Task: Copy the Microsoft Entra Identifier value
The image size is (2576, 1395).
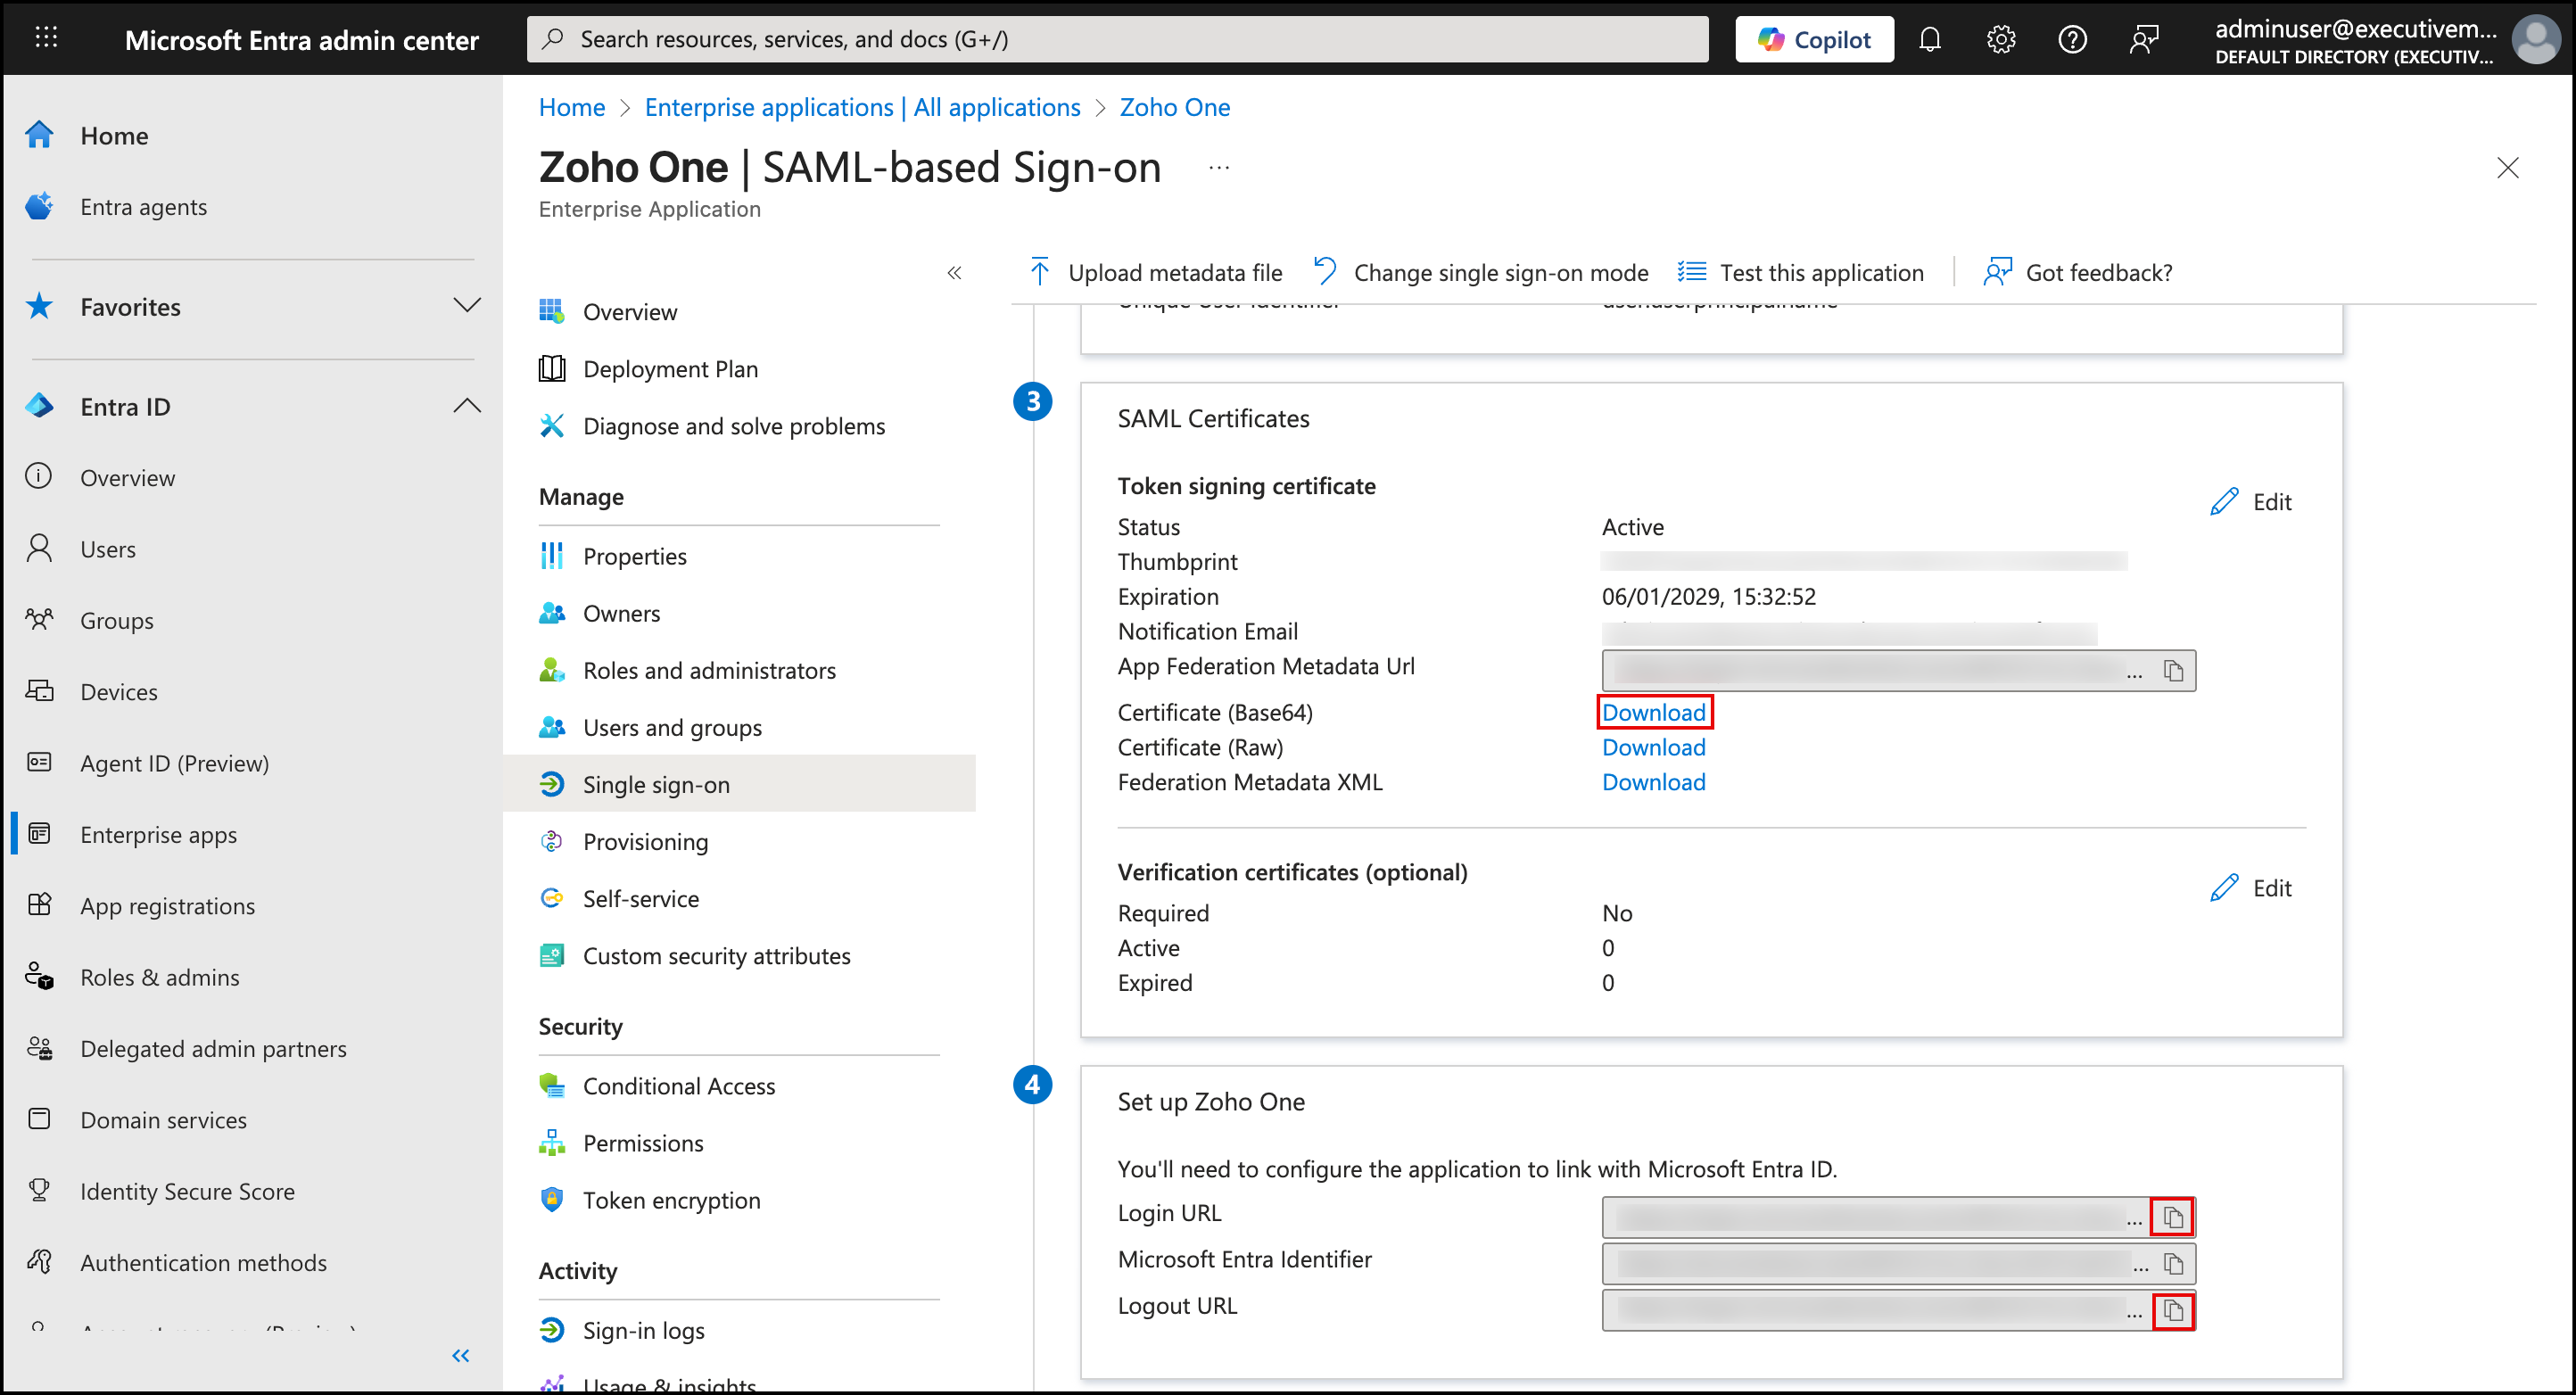Action: pyautogui.click(x=2172, y=1264)
